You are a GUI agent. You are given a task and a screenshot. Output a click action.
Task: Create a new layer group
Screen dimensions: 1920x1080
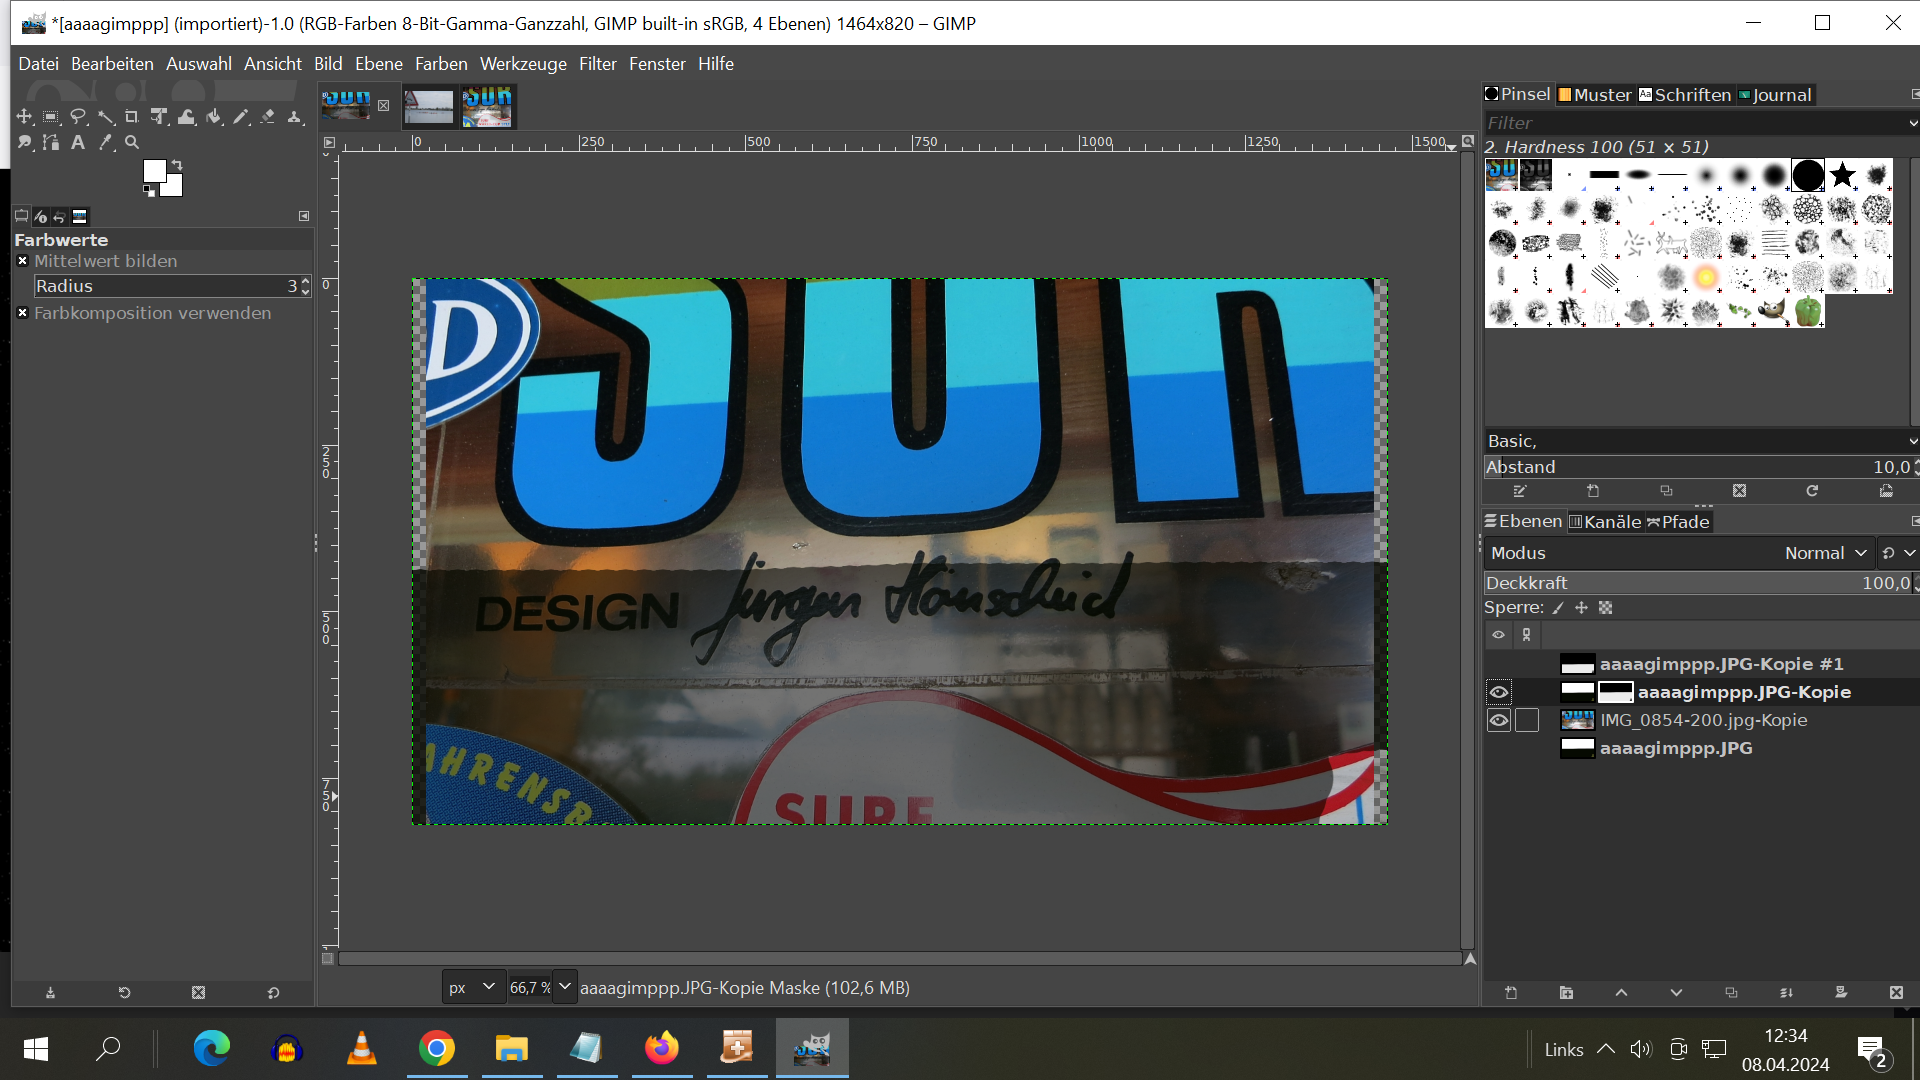(x=1566, y=993)
